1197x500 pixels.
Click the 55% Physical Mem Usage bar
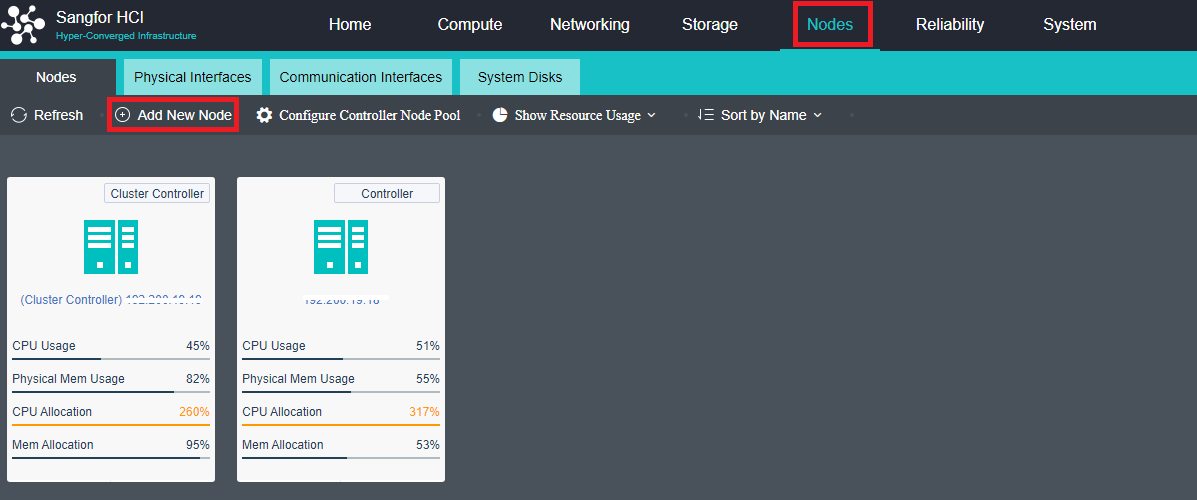click(x=341, y=391)
